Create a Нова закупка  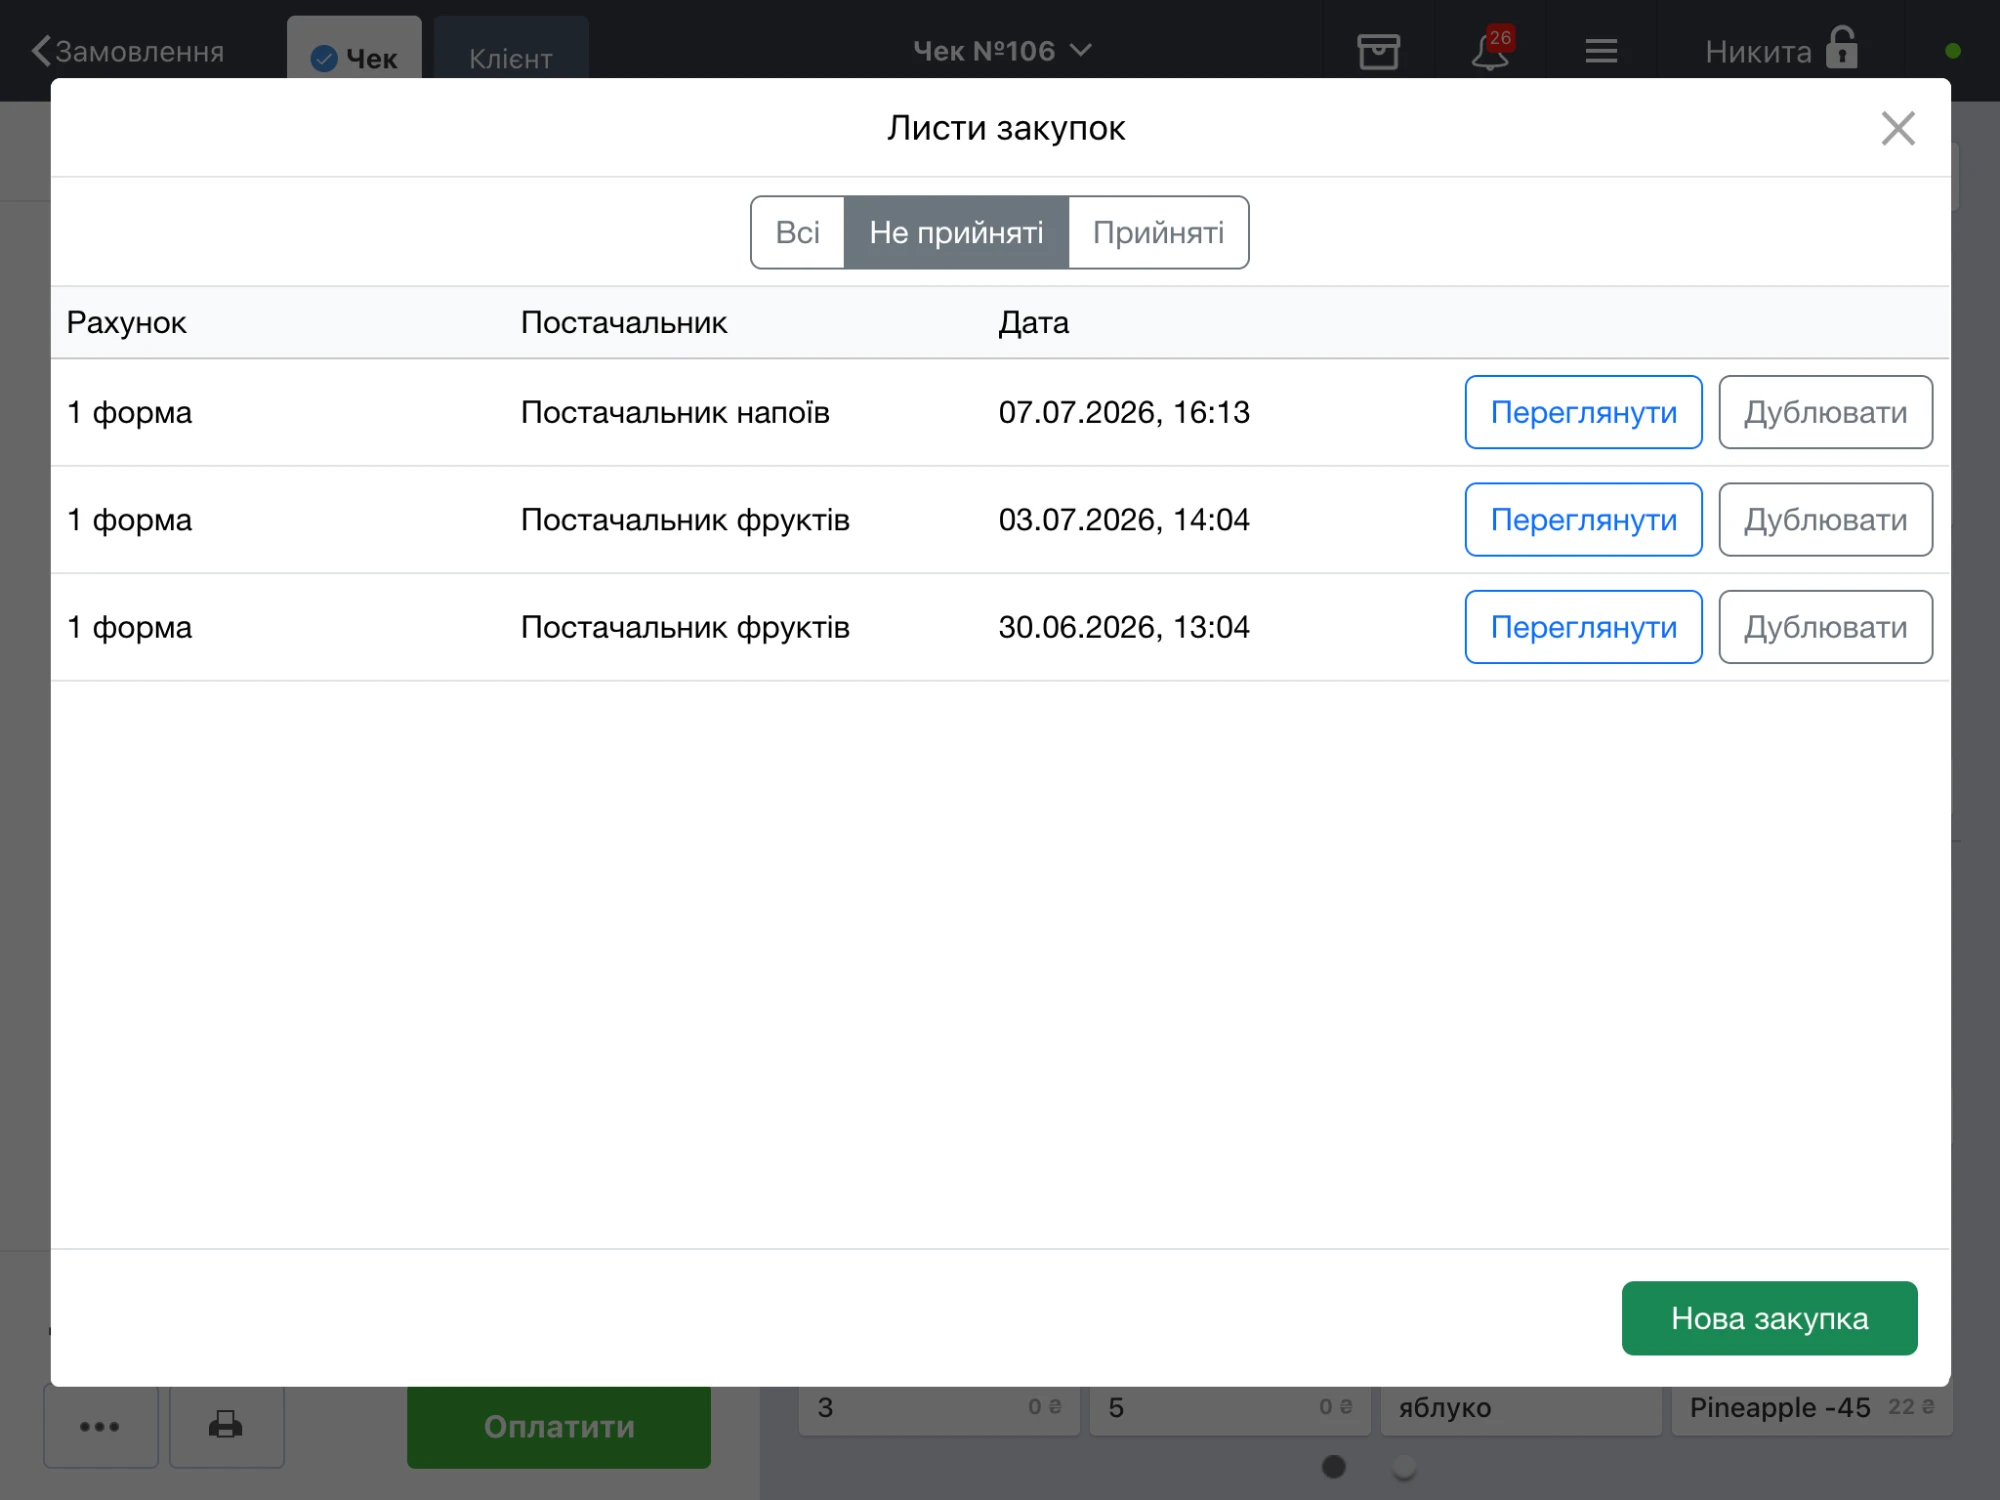1769,1318
